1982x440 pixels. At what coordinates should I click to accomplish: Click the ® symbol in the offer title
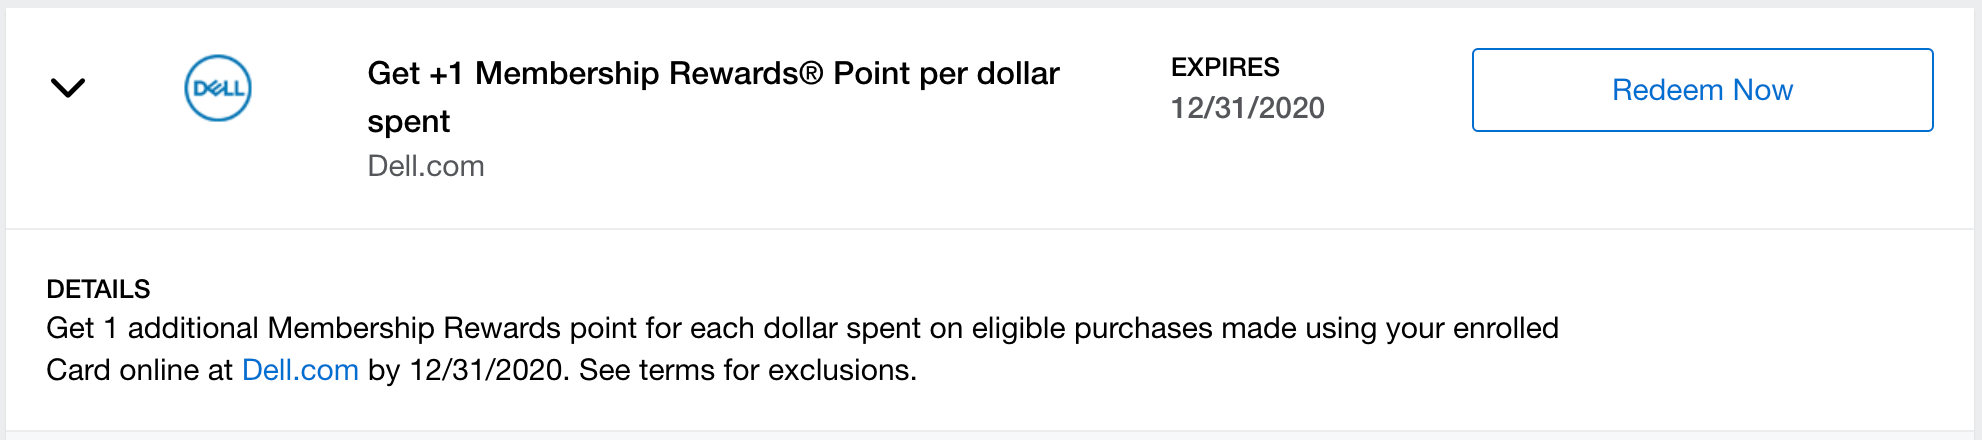click(811, 73)
